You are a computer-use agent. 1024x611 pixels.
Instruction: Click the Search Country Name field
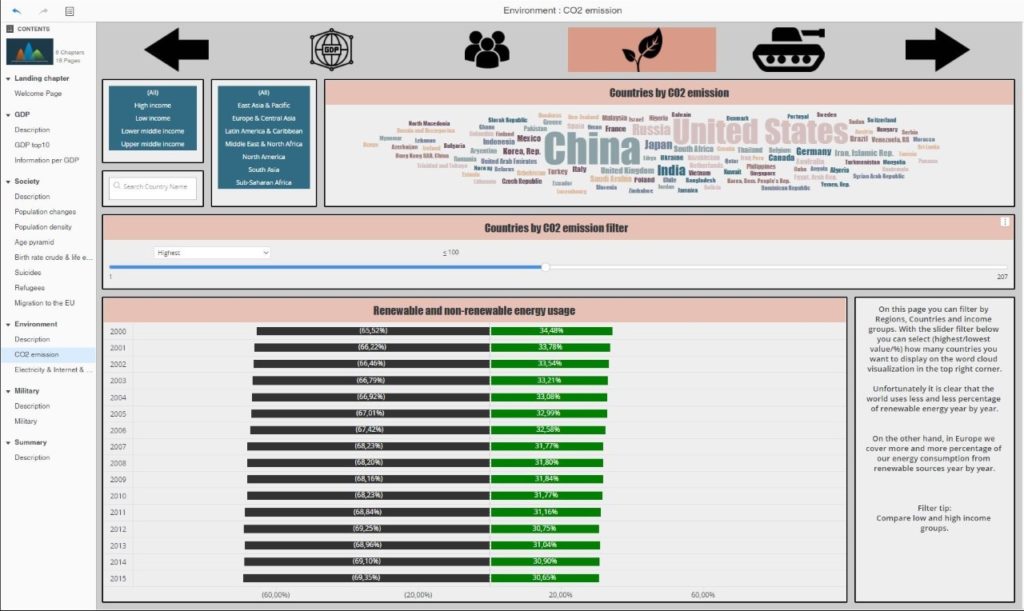tap(153, 187)
